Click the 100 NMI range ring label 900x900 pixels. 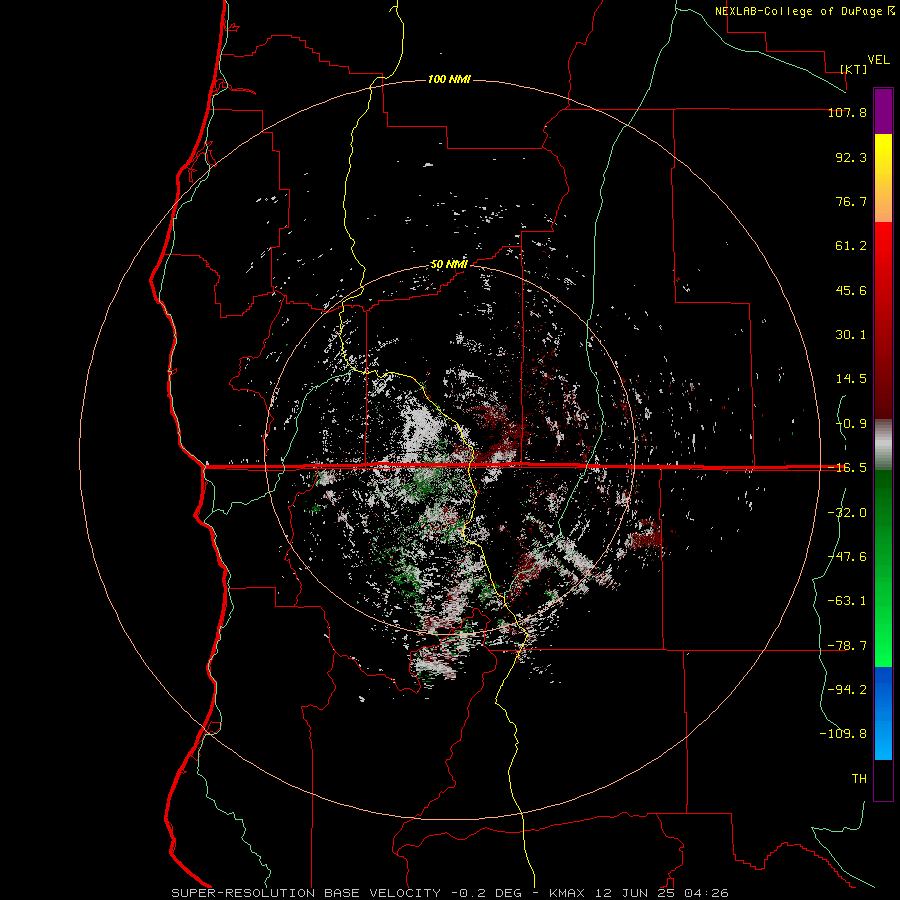[449, 79]
